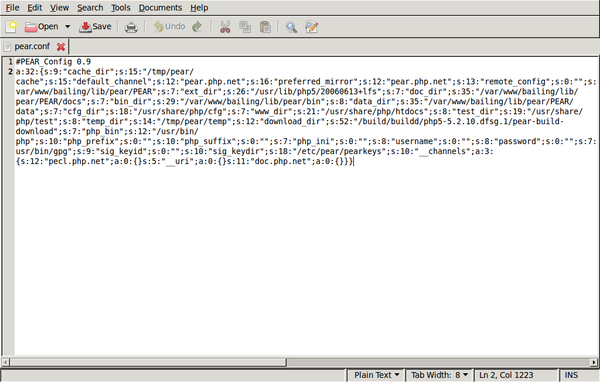Screen dimensions: 600x382
Task: Open the Plain Text language dropdown
Action: pos(376,375)
